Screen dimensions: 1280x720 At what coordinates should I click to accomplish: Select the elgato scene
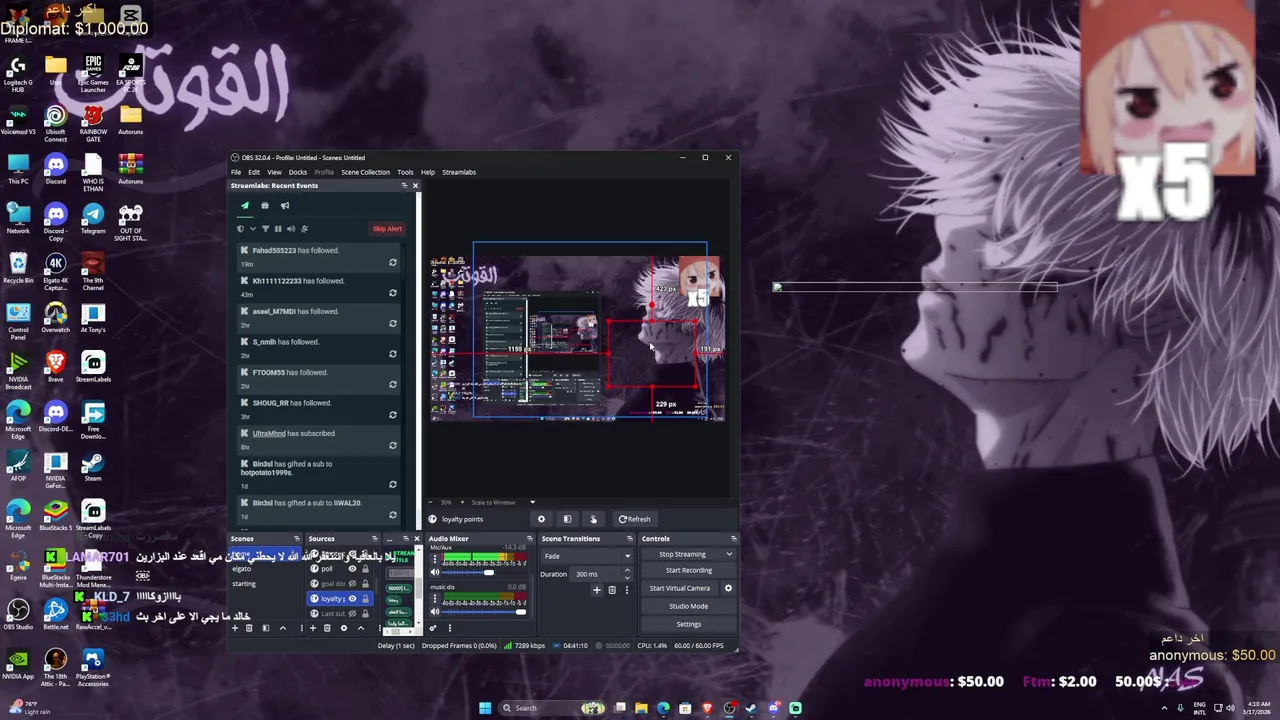pos(242,569)
